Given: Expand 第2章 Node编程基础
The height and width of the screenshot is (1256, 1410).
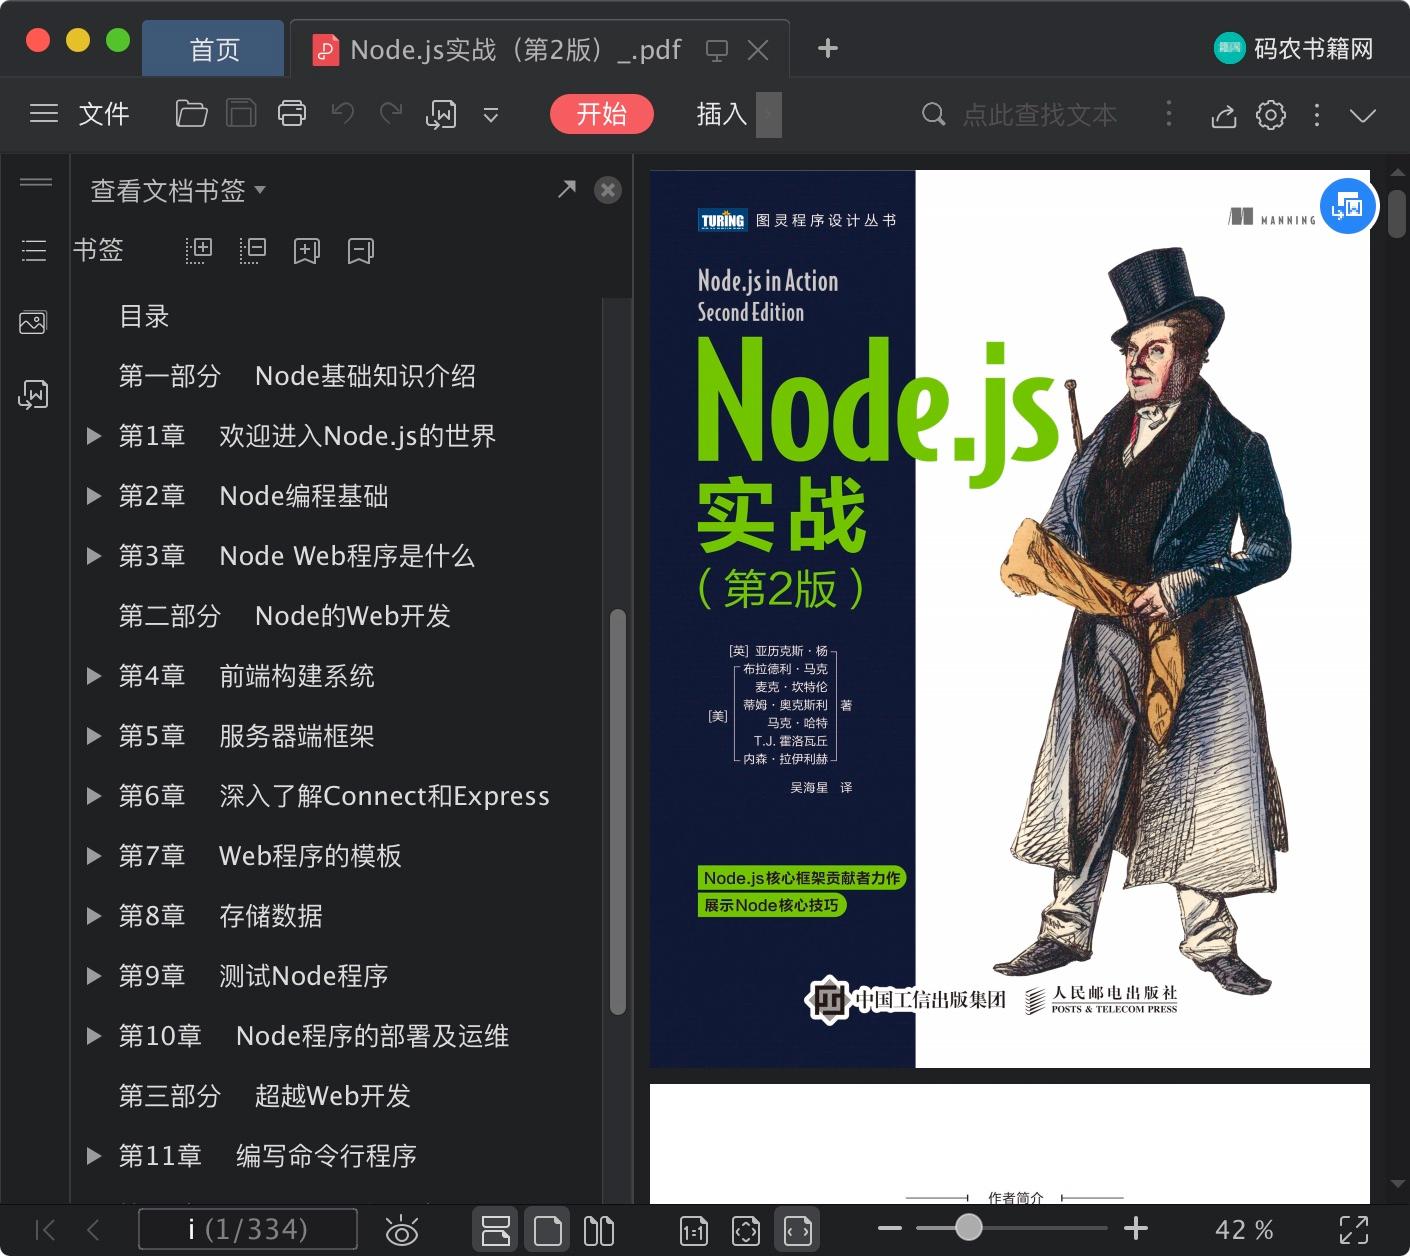Looking at the screenshot, I should (94, 496).
